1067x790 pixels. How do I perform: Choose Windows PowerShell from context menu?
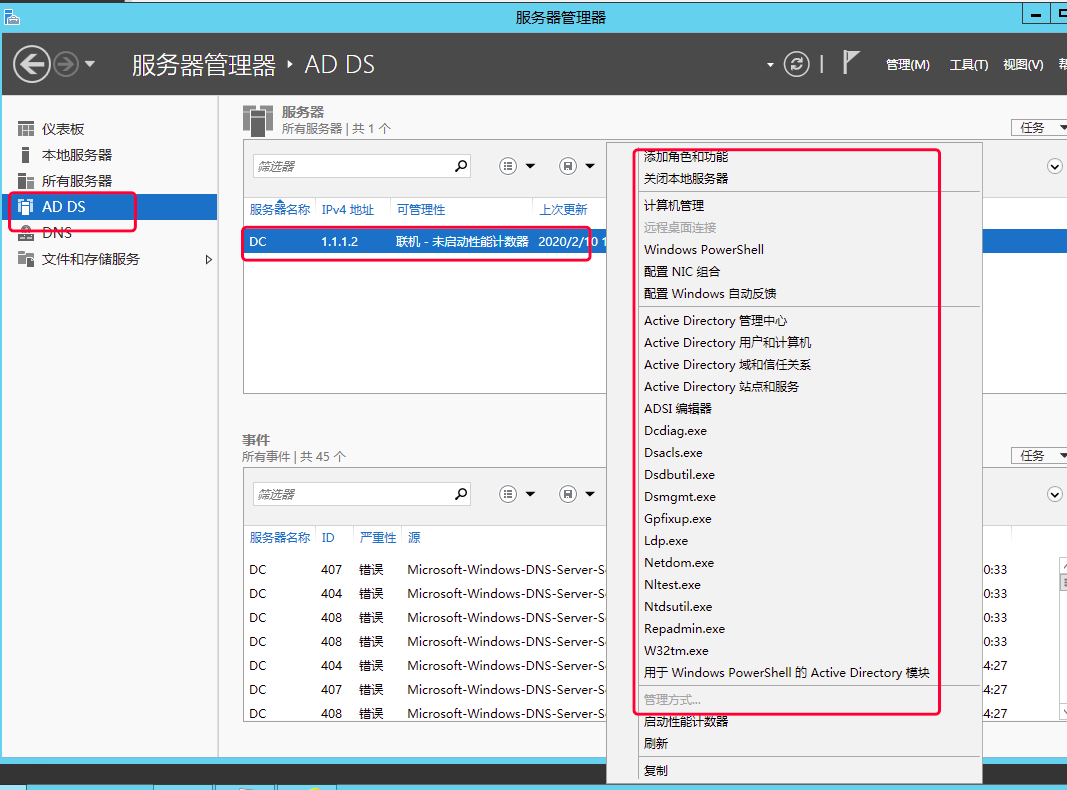click(x=704, y=250)
